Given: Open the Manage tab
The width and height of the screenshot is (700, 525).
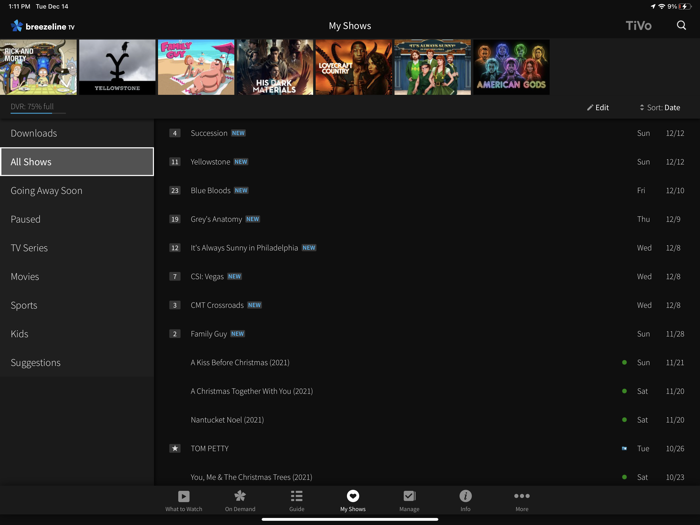Looking at the screenshot, I should (409, 500).
